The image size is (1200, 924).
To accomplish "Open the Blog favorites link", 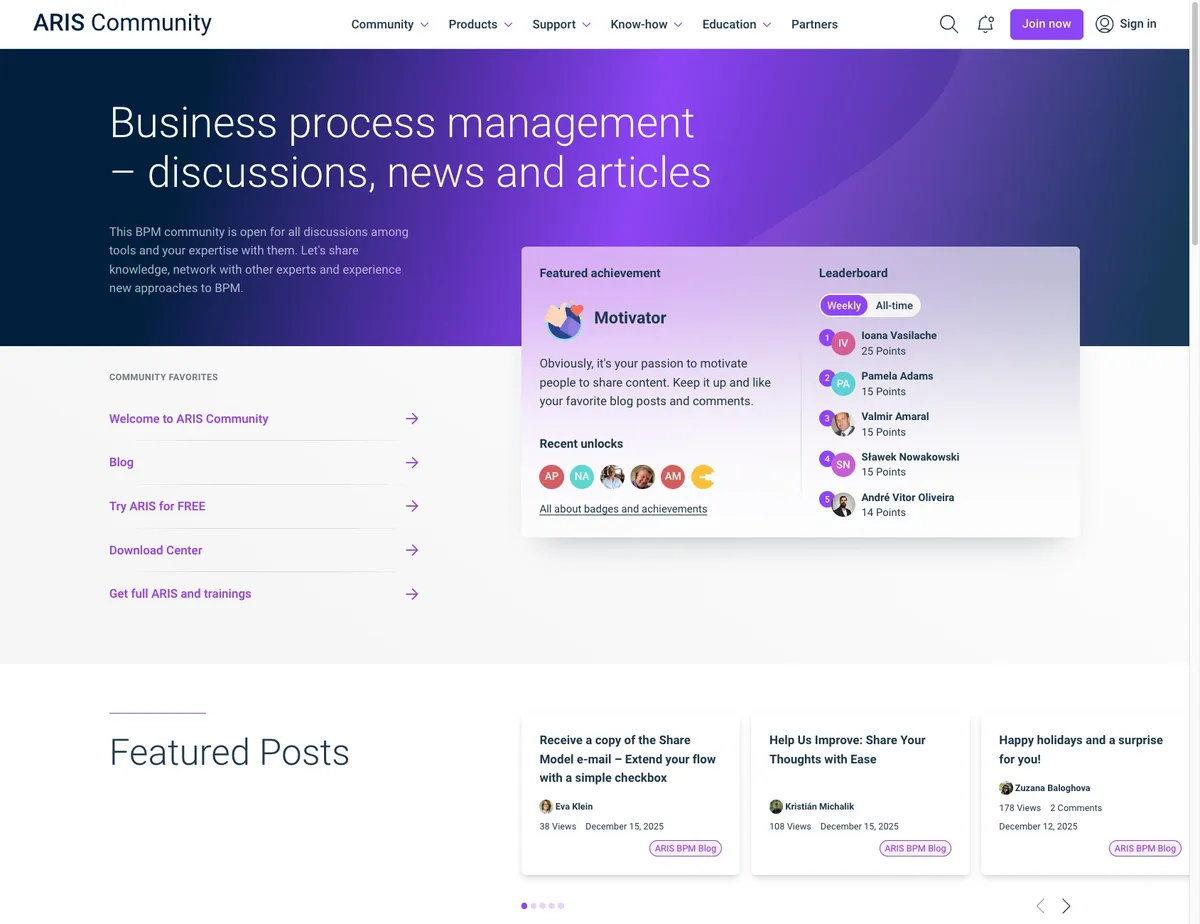I will (x=121, y=462).
